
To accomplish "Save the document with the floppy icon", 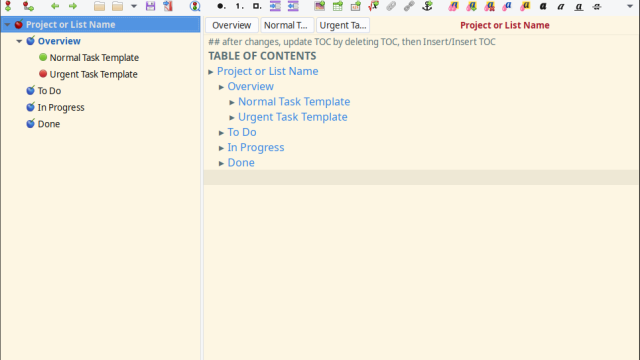I will pyautogui.click(x=151, y=6).
